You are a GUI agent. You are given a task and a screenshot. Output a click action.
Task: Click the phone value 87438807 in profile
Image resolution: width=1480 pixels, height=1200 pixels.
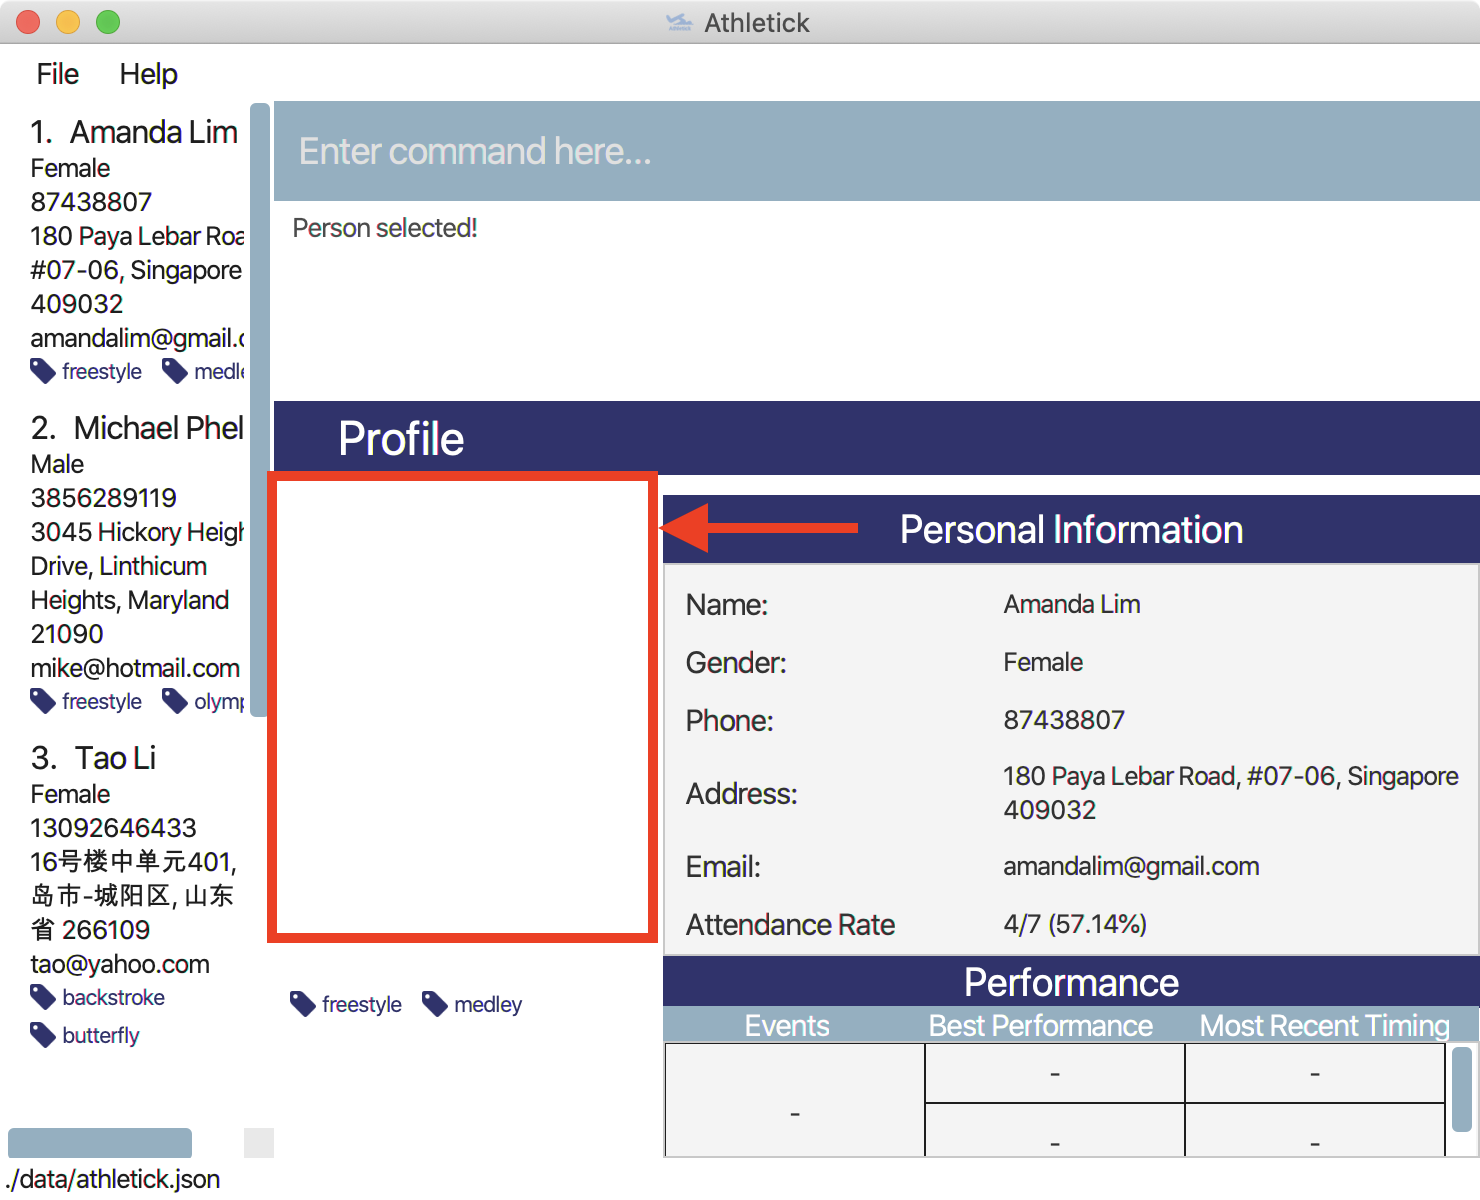pyautogui.click(x=1064, y=720)
